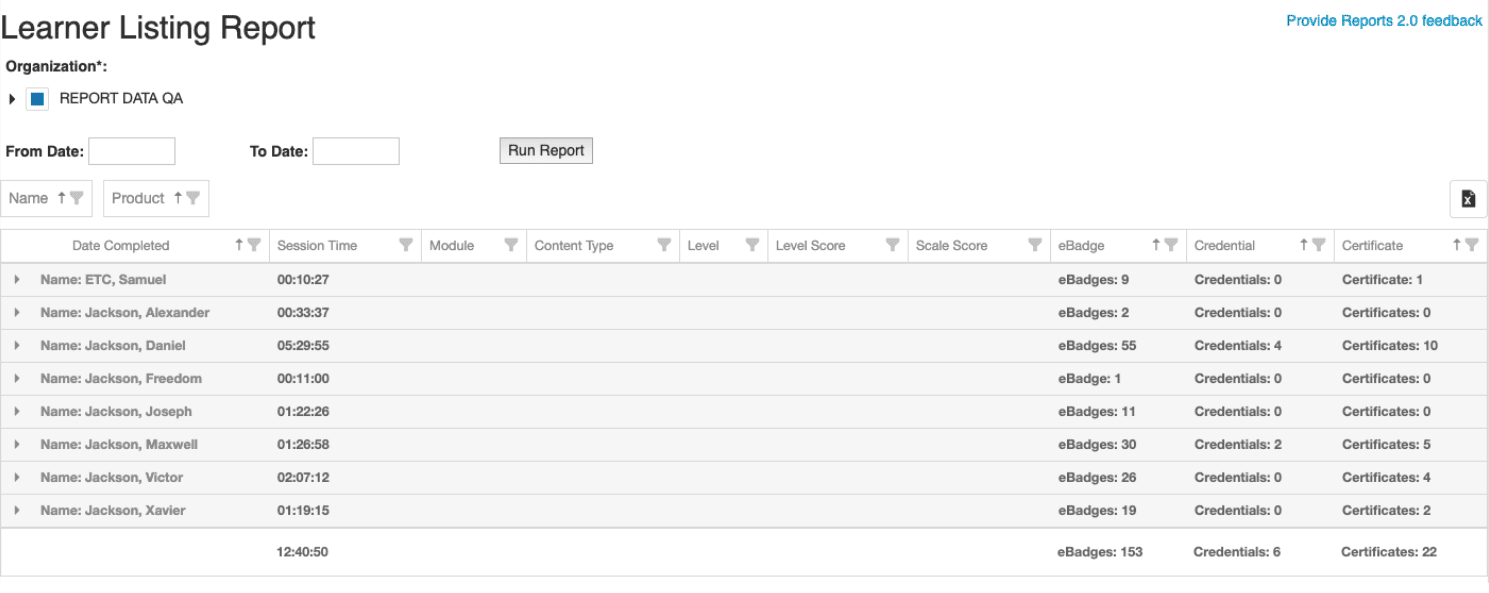Open the Module column filter icon
Viewport: 1489px width, 593px height.
511,245
